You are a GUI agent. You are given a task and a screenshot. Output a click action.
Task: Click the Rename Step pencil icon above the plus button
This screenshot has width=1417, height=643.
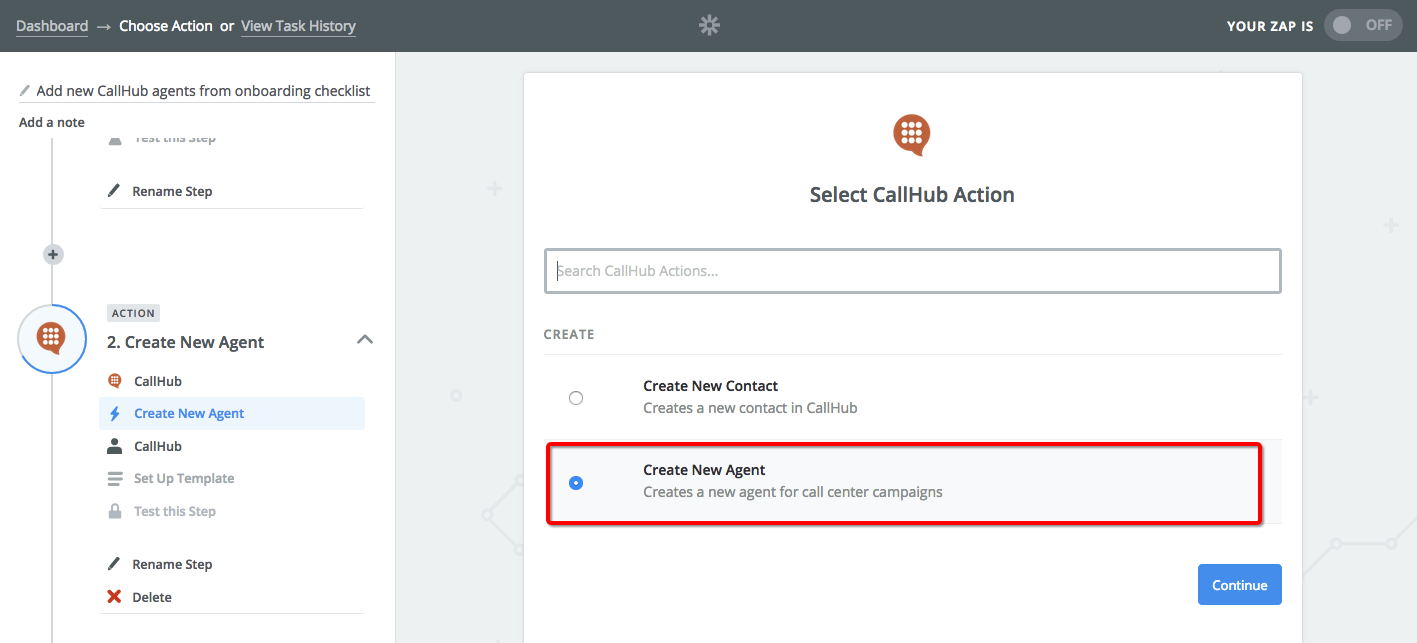click(x=114, y=191)
